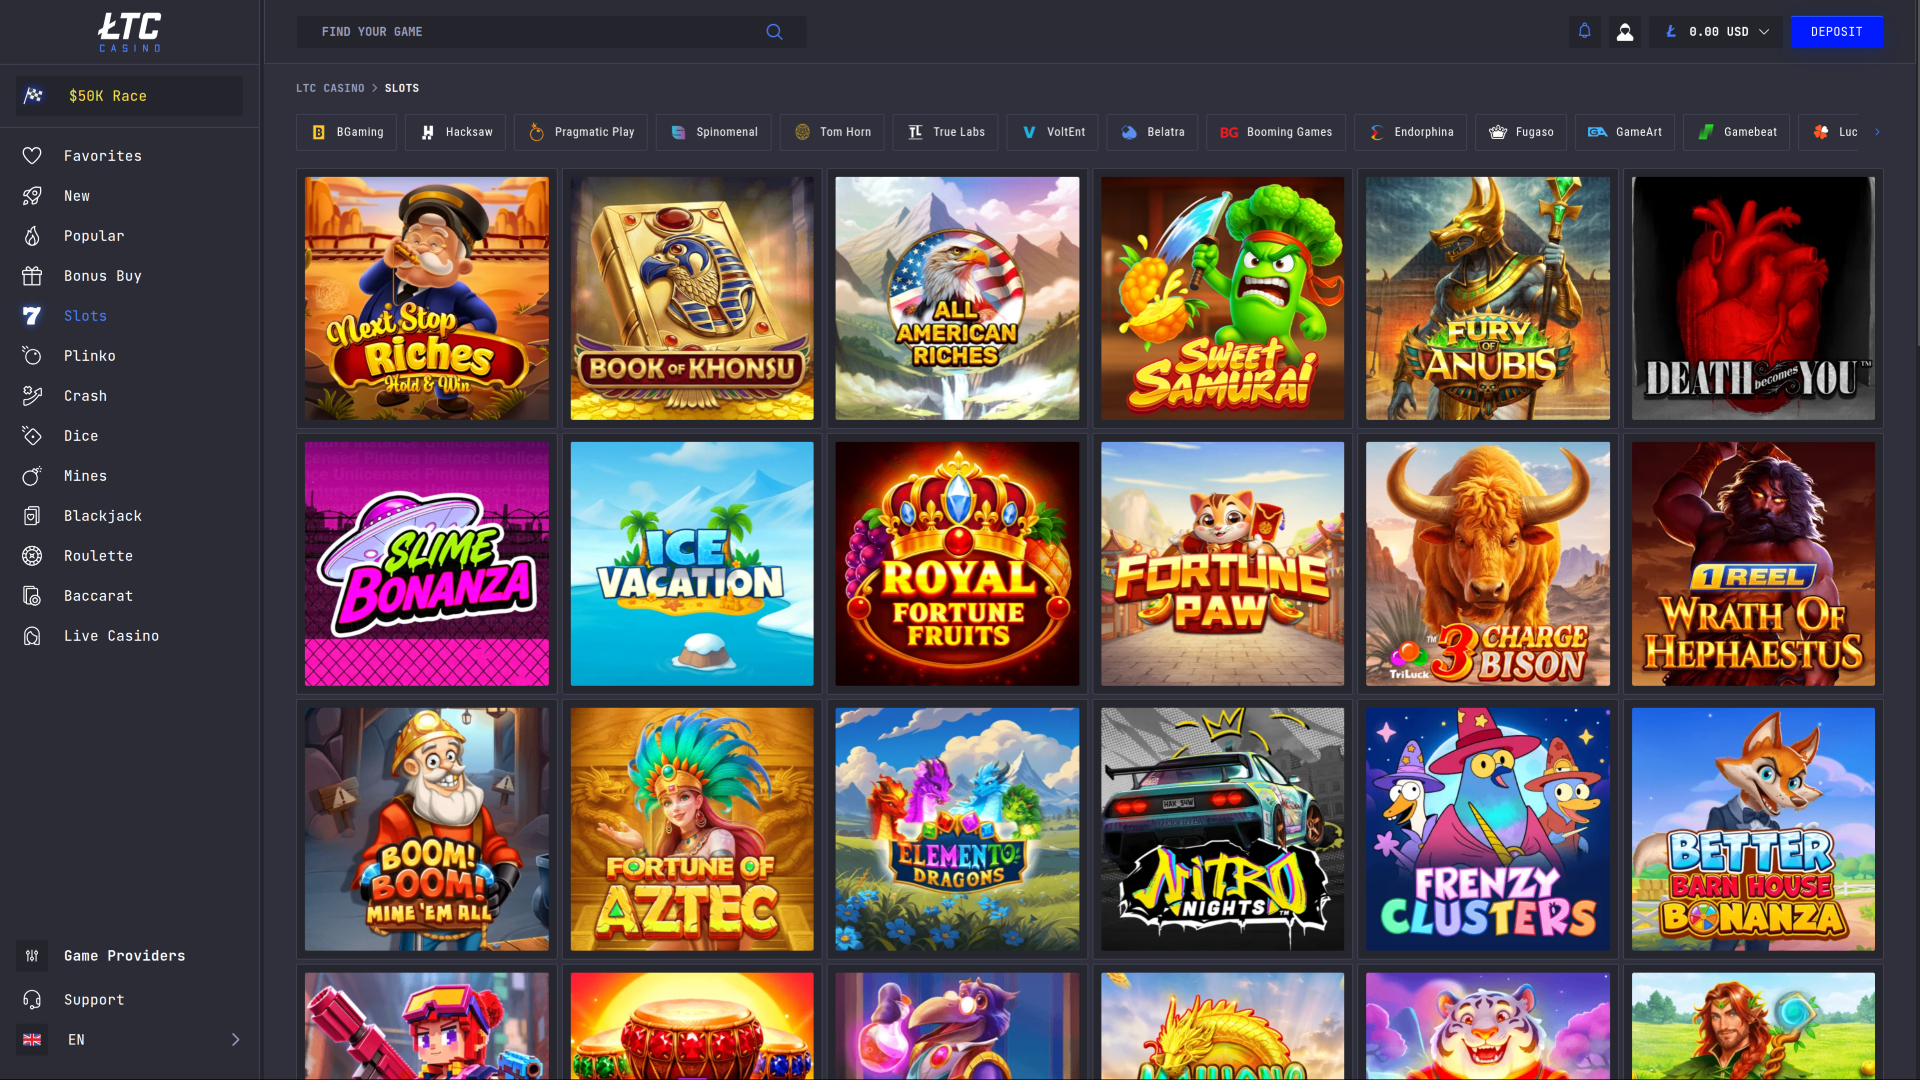Click the Crash icon in sidebar
This screenshot has width=1920, height=1080.
coord(32,396)
